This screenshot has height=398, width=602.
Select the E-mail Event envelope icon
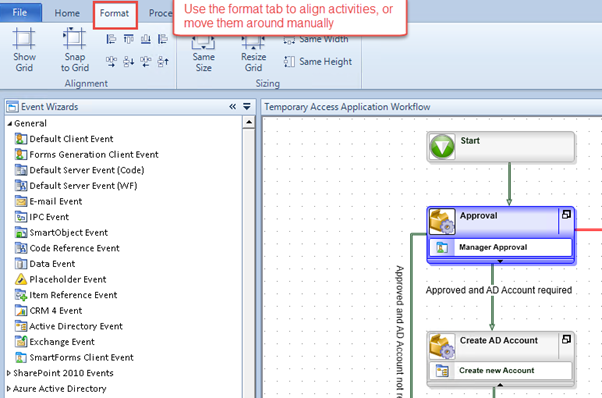pyautogui.click(x=21, y=201)
